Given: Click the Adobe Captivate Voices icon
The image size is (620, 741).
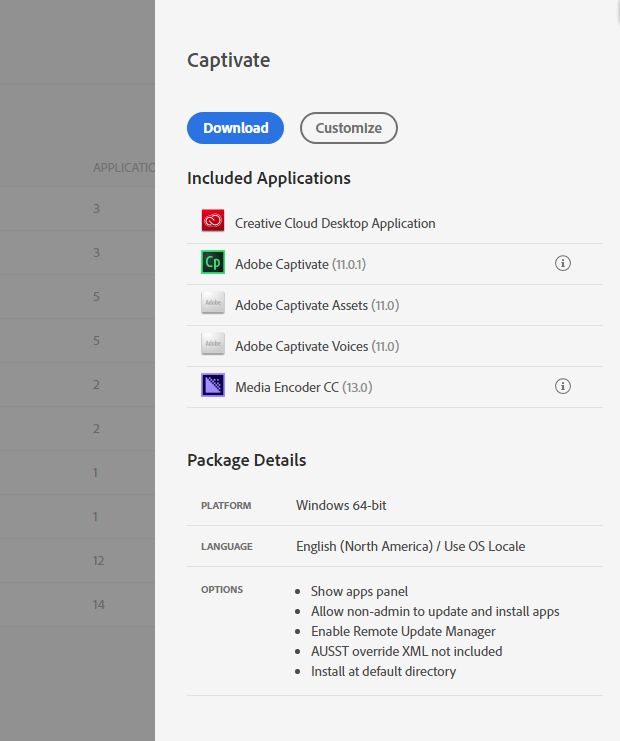Looking at the screenshot, I should pyautogui.click(x=212, y=345).
